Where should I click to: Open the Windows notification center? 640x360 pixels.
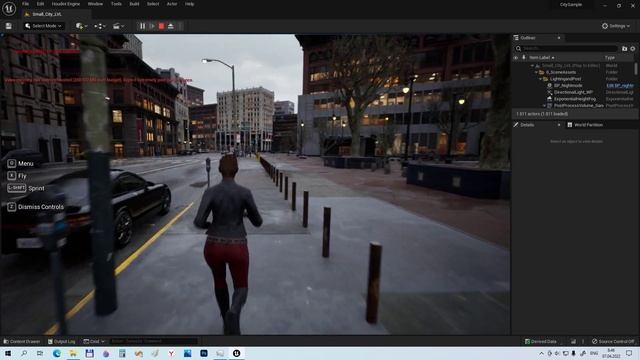629,353
